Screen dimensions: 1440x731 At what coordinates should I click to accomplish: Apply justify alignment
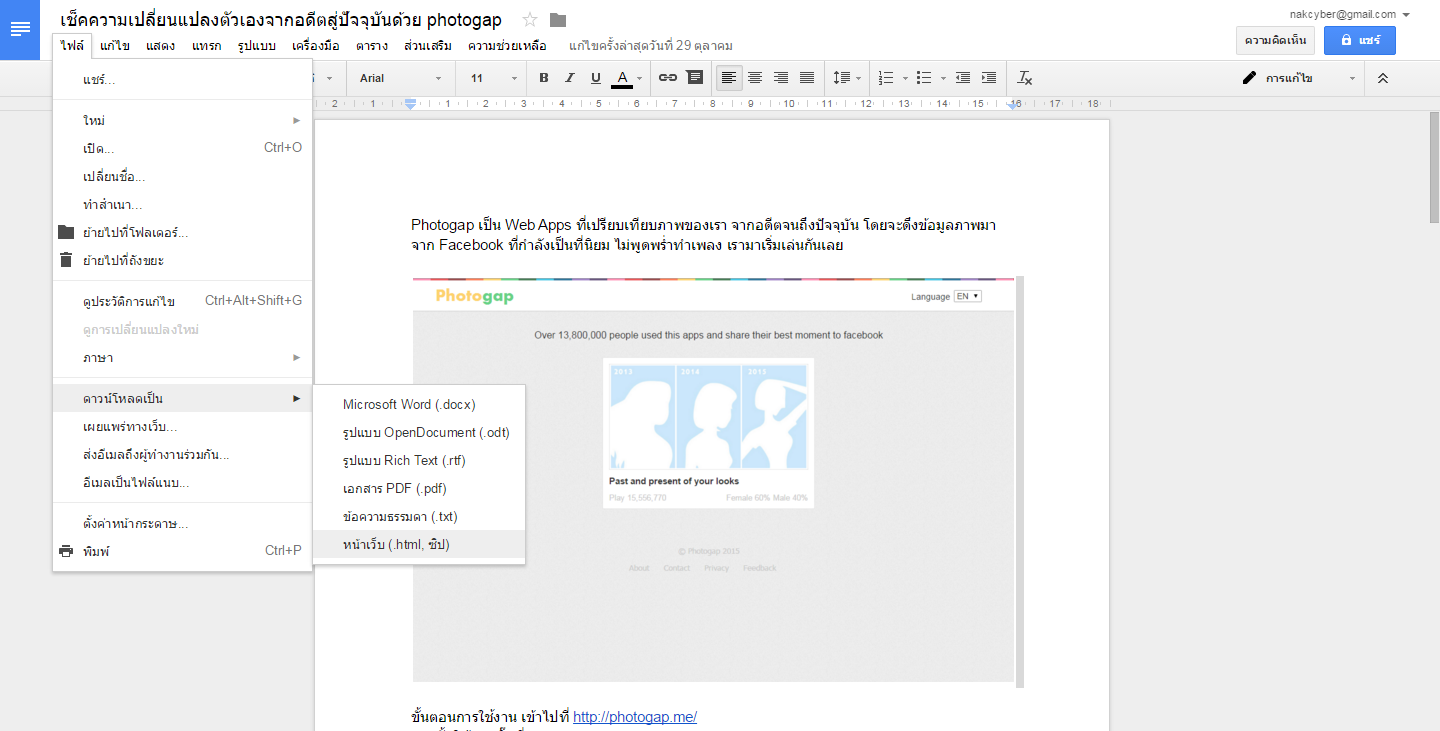pos(807,78)
